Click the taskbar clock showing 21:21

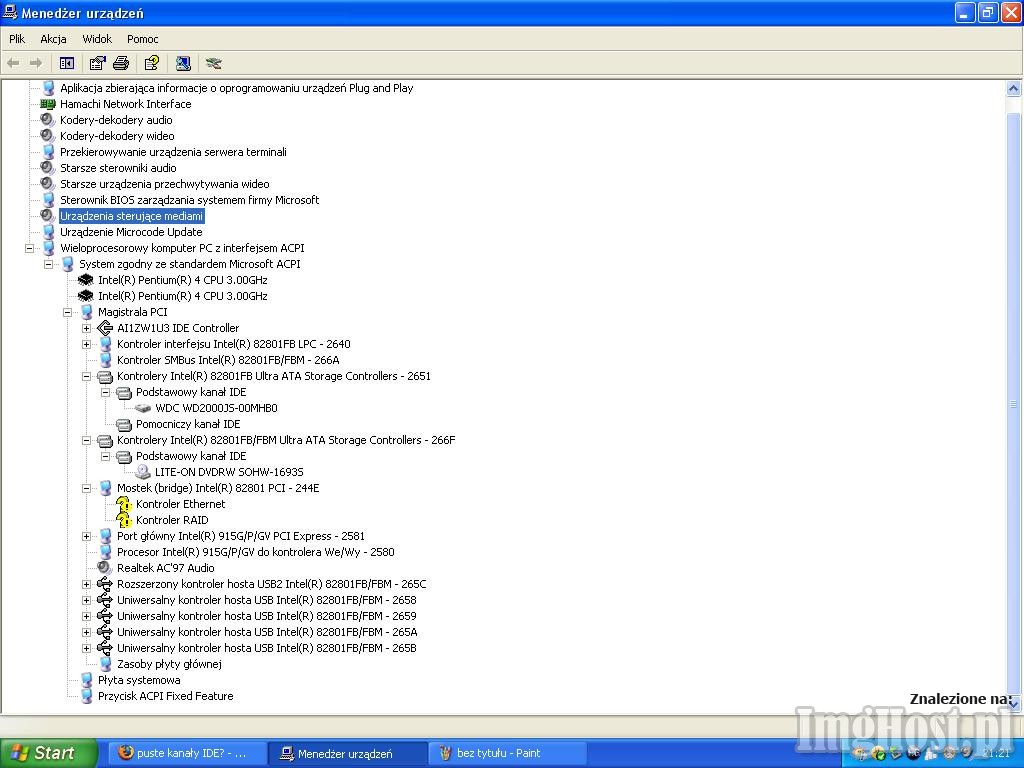tap(997, 753)
